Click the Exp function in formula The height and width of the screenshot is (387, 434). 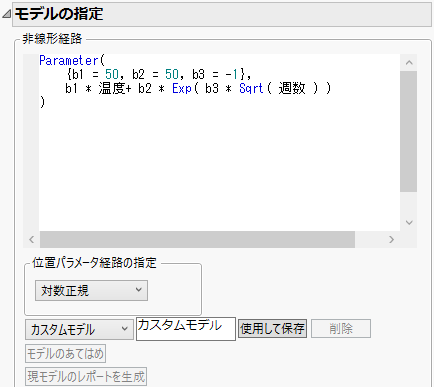182,88
